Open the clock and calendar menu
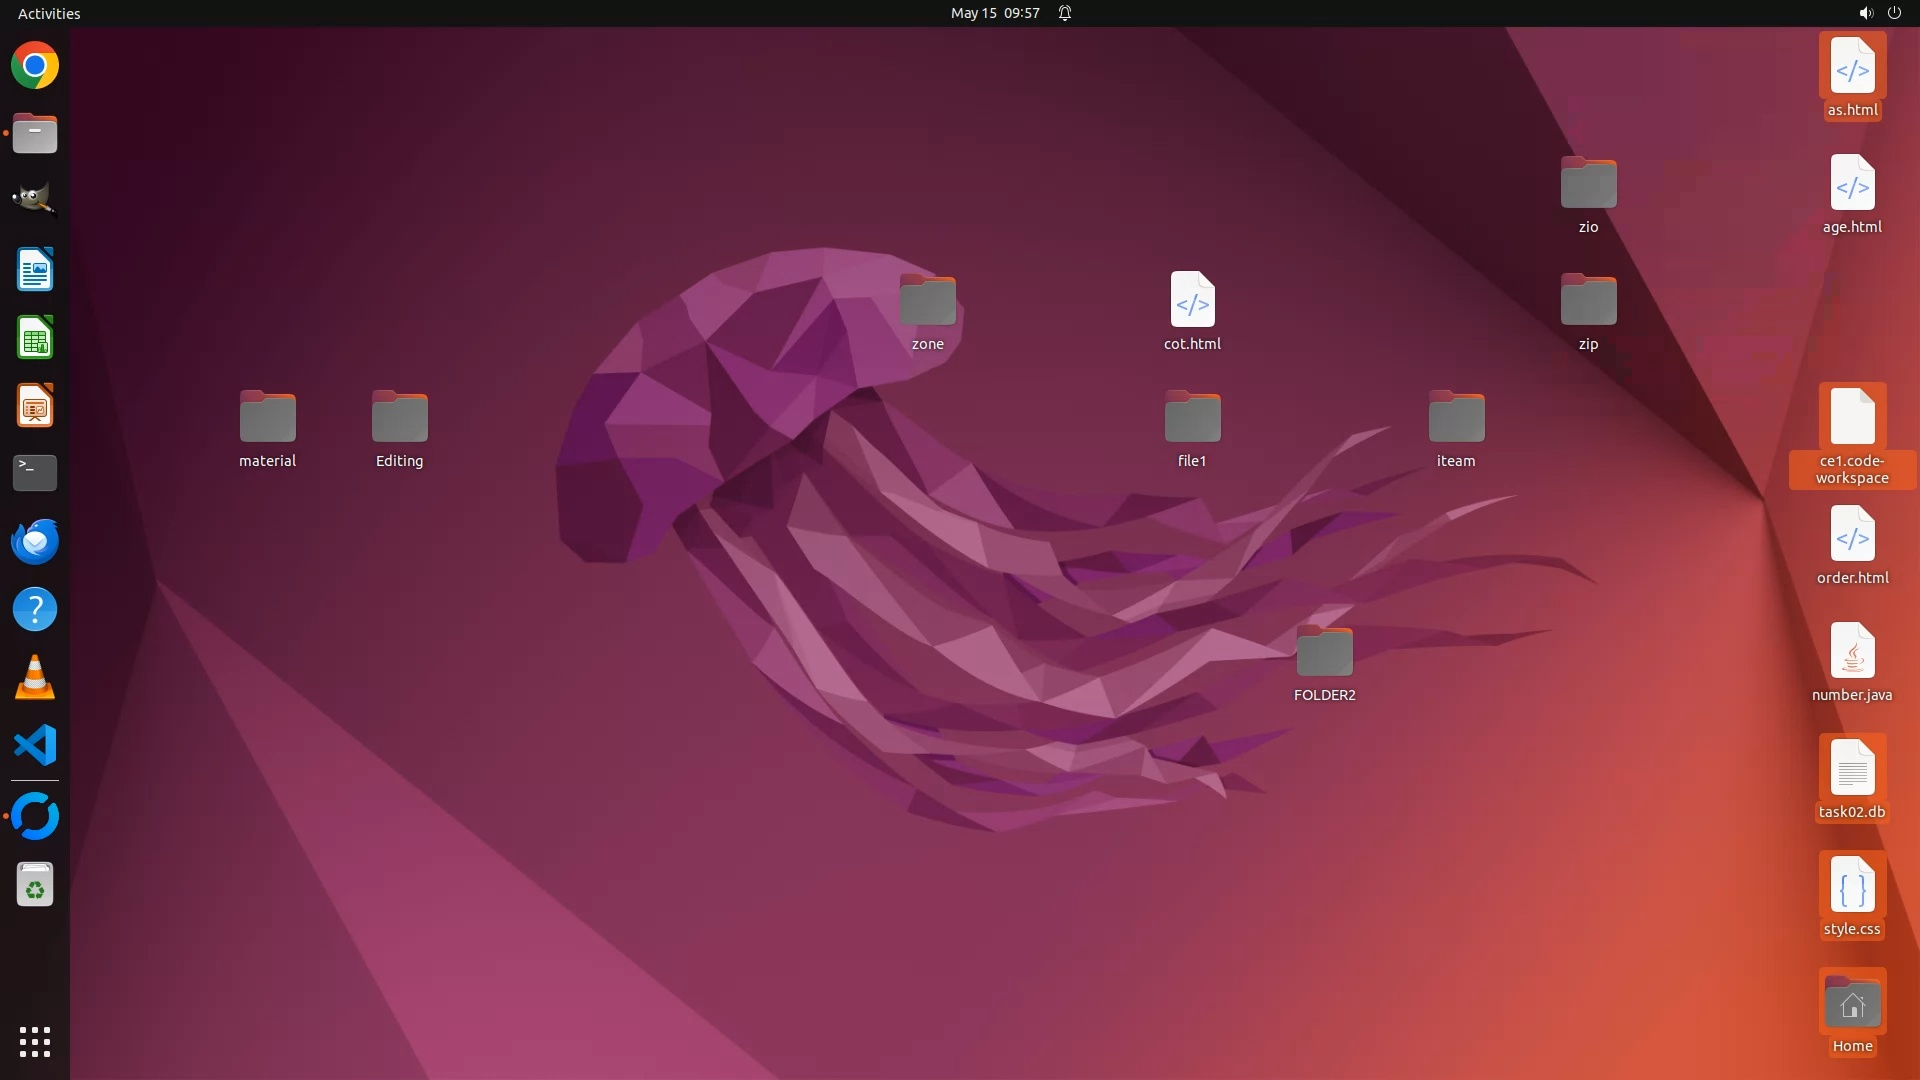This screenshot has width=1920, height=1080. 994,13
